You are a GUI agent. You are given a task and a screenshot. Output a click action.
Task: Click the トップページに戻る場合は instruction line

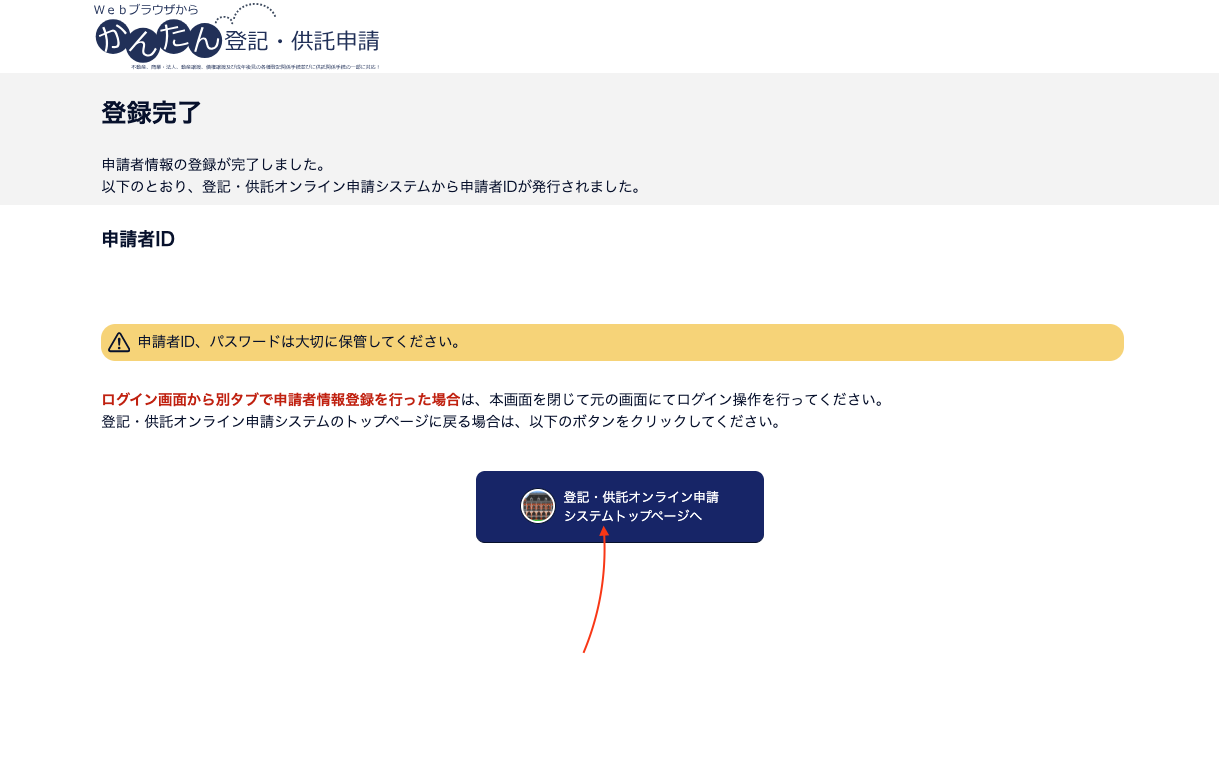pos(440,422)
